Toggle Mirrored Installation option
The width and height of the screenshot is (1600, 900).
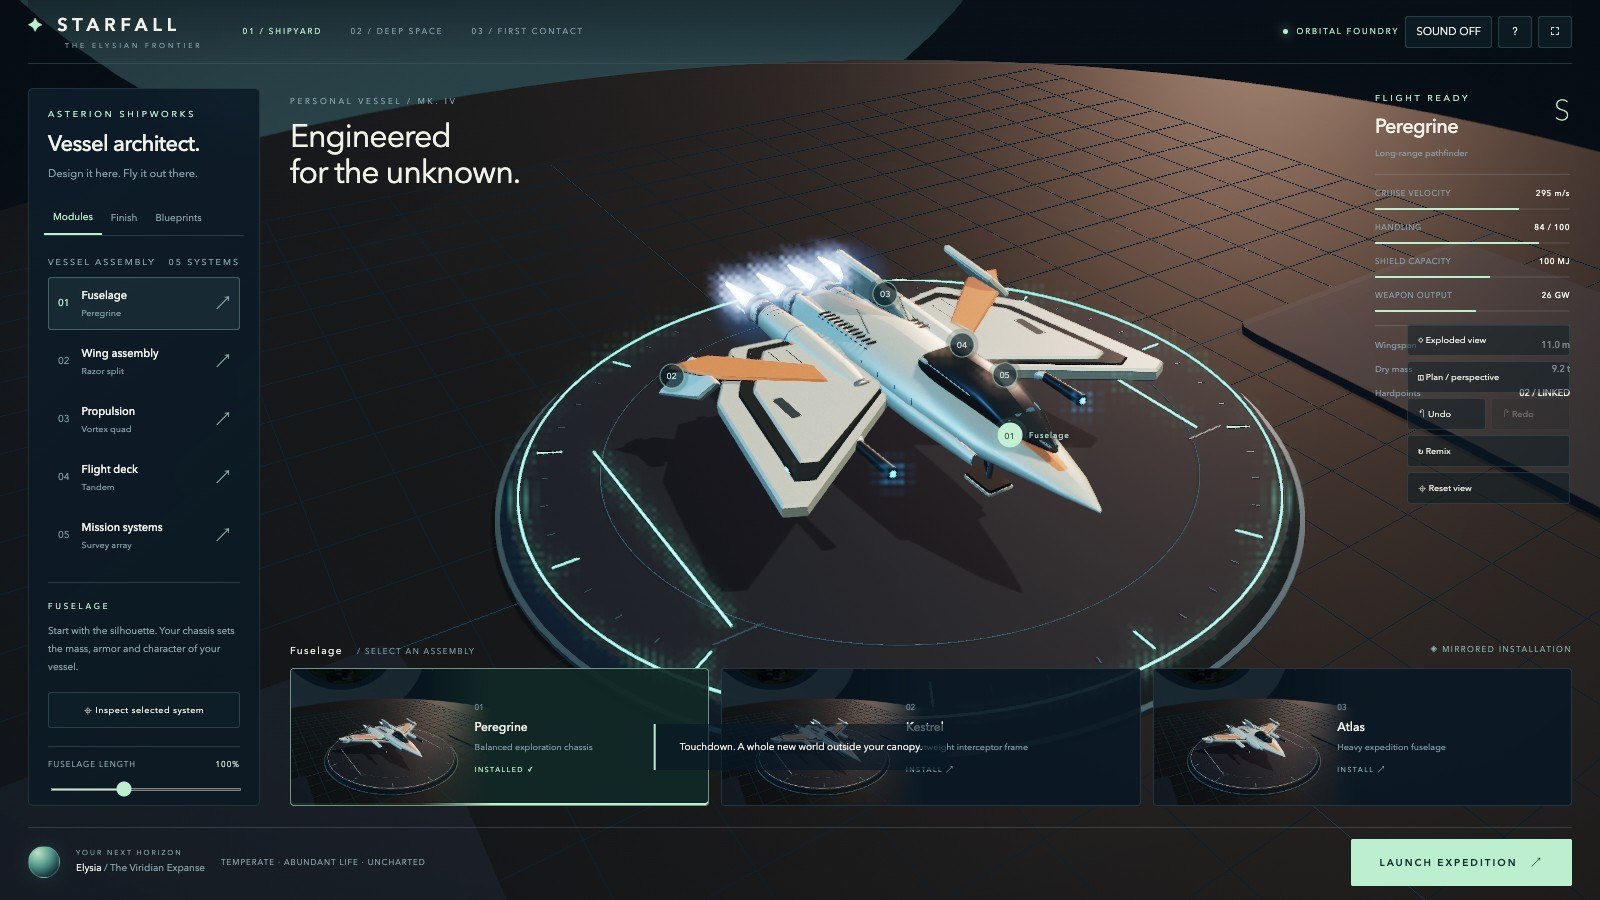pos(1500,649)
